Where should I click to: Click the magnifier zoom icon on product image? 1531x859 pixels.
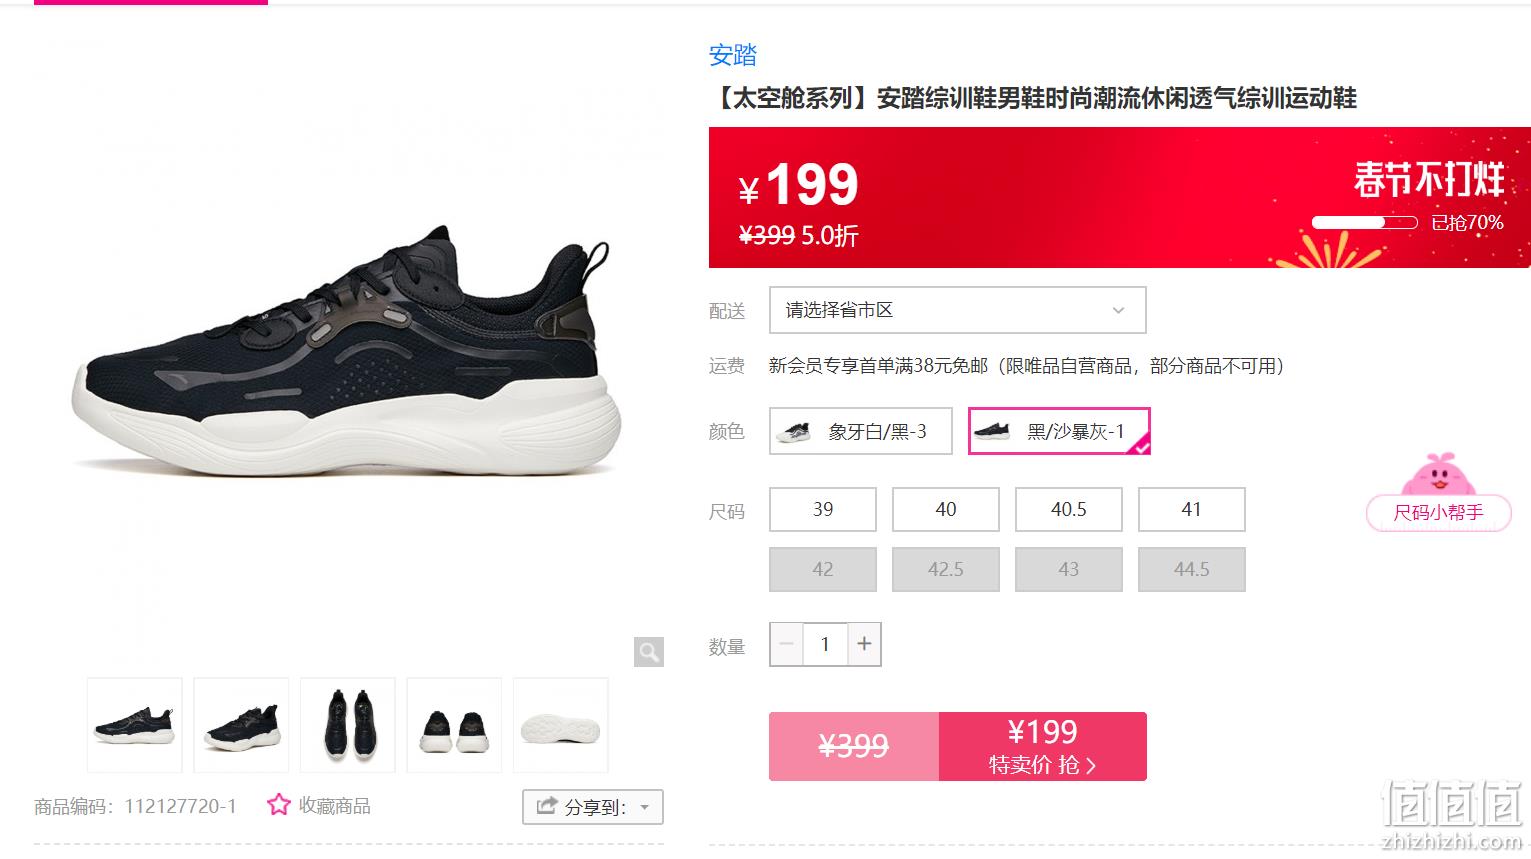click(x=649, y=652)
